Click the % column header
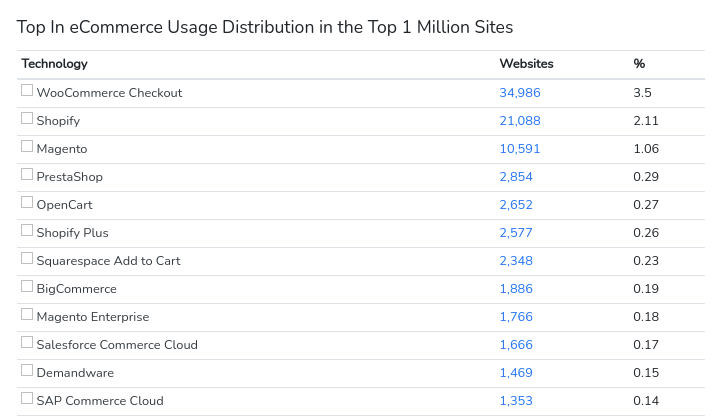Image resolution: width=725 pixels, height=416 pixels. coord(639,64)
